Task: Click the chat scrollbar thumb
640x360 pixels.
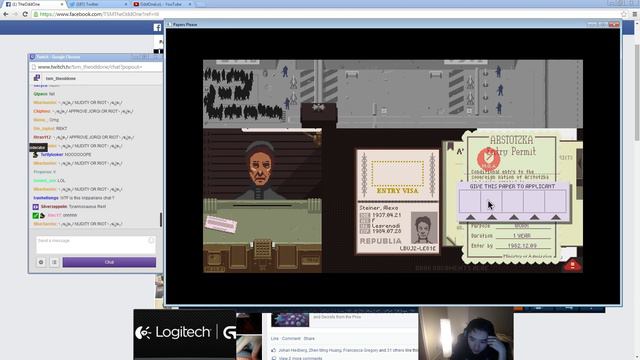Action: 161,220
